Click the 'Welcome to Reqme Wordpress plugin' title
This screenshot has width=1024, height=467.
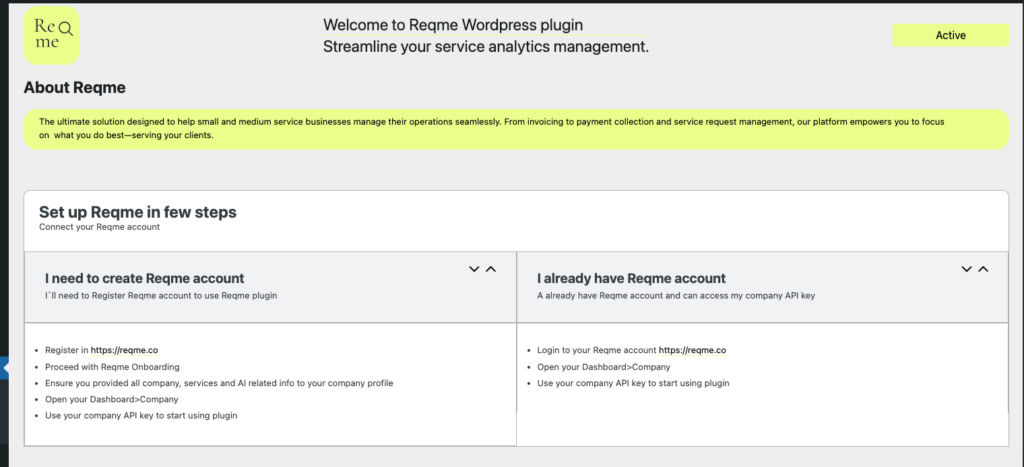click(453, 25)
